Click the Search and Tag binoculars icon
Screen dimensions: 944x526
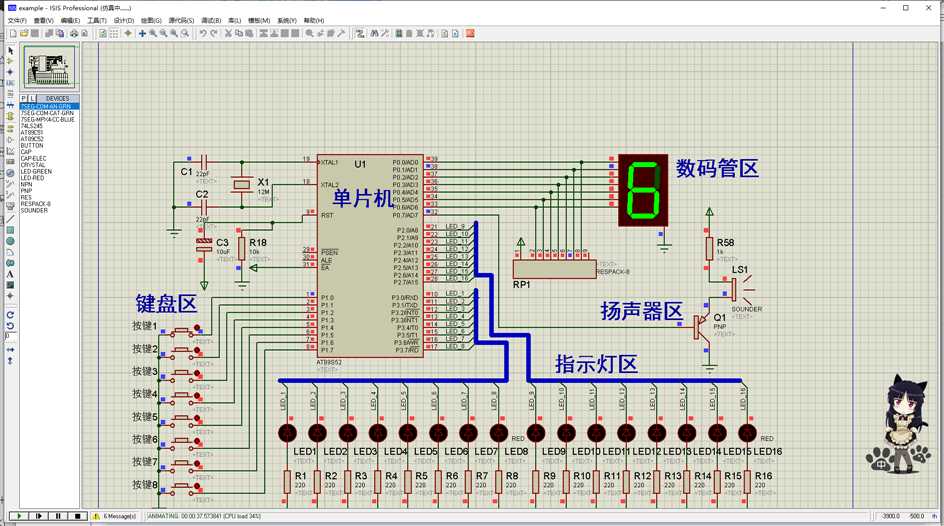374,34
